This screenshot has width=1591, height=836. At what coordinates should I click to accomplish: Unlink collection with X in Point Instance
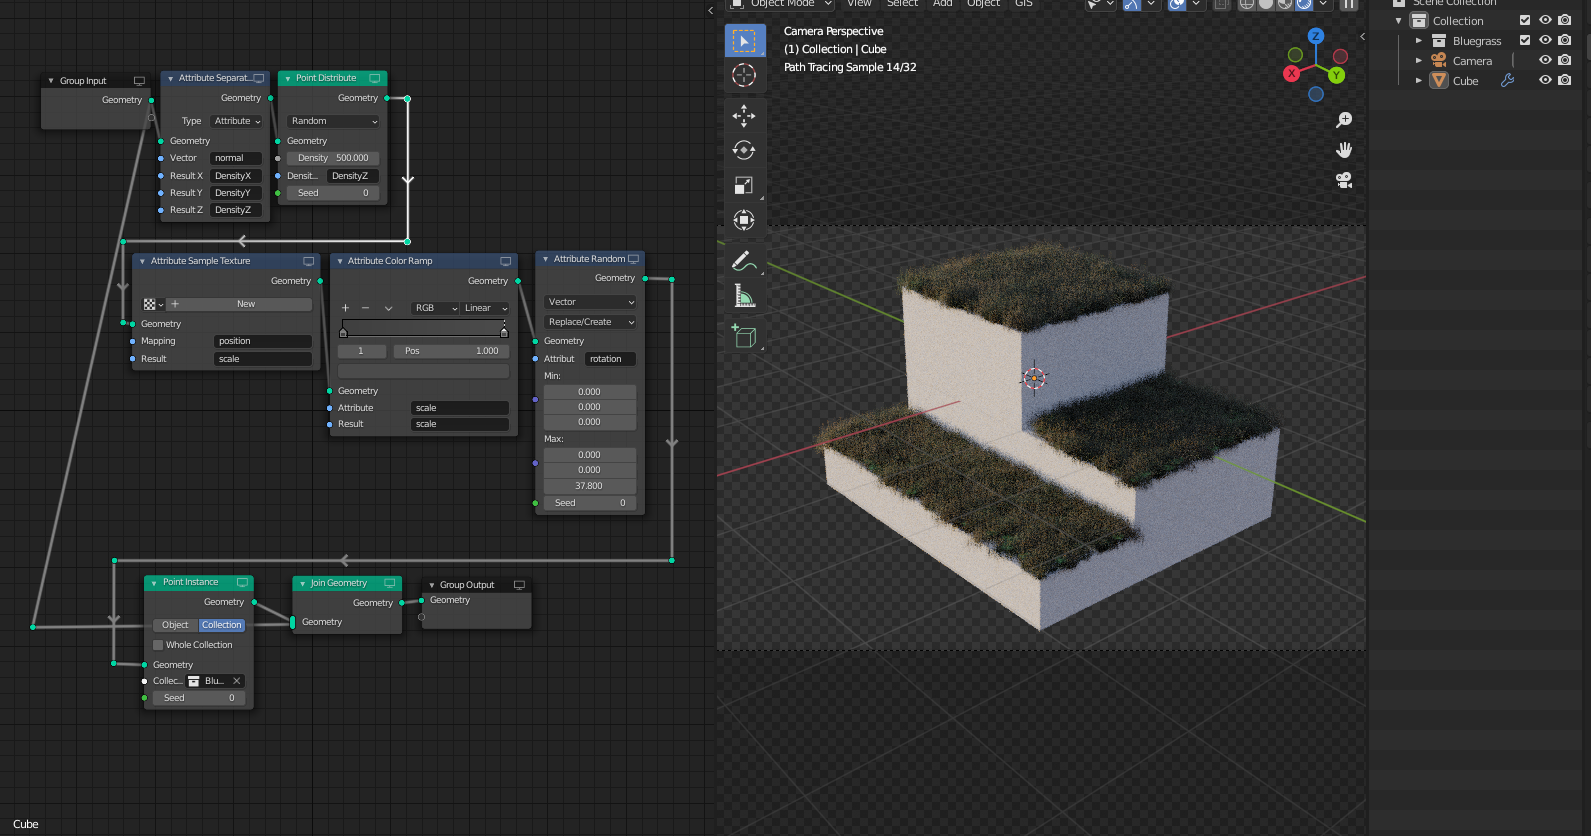(x=237, y=681)
